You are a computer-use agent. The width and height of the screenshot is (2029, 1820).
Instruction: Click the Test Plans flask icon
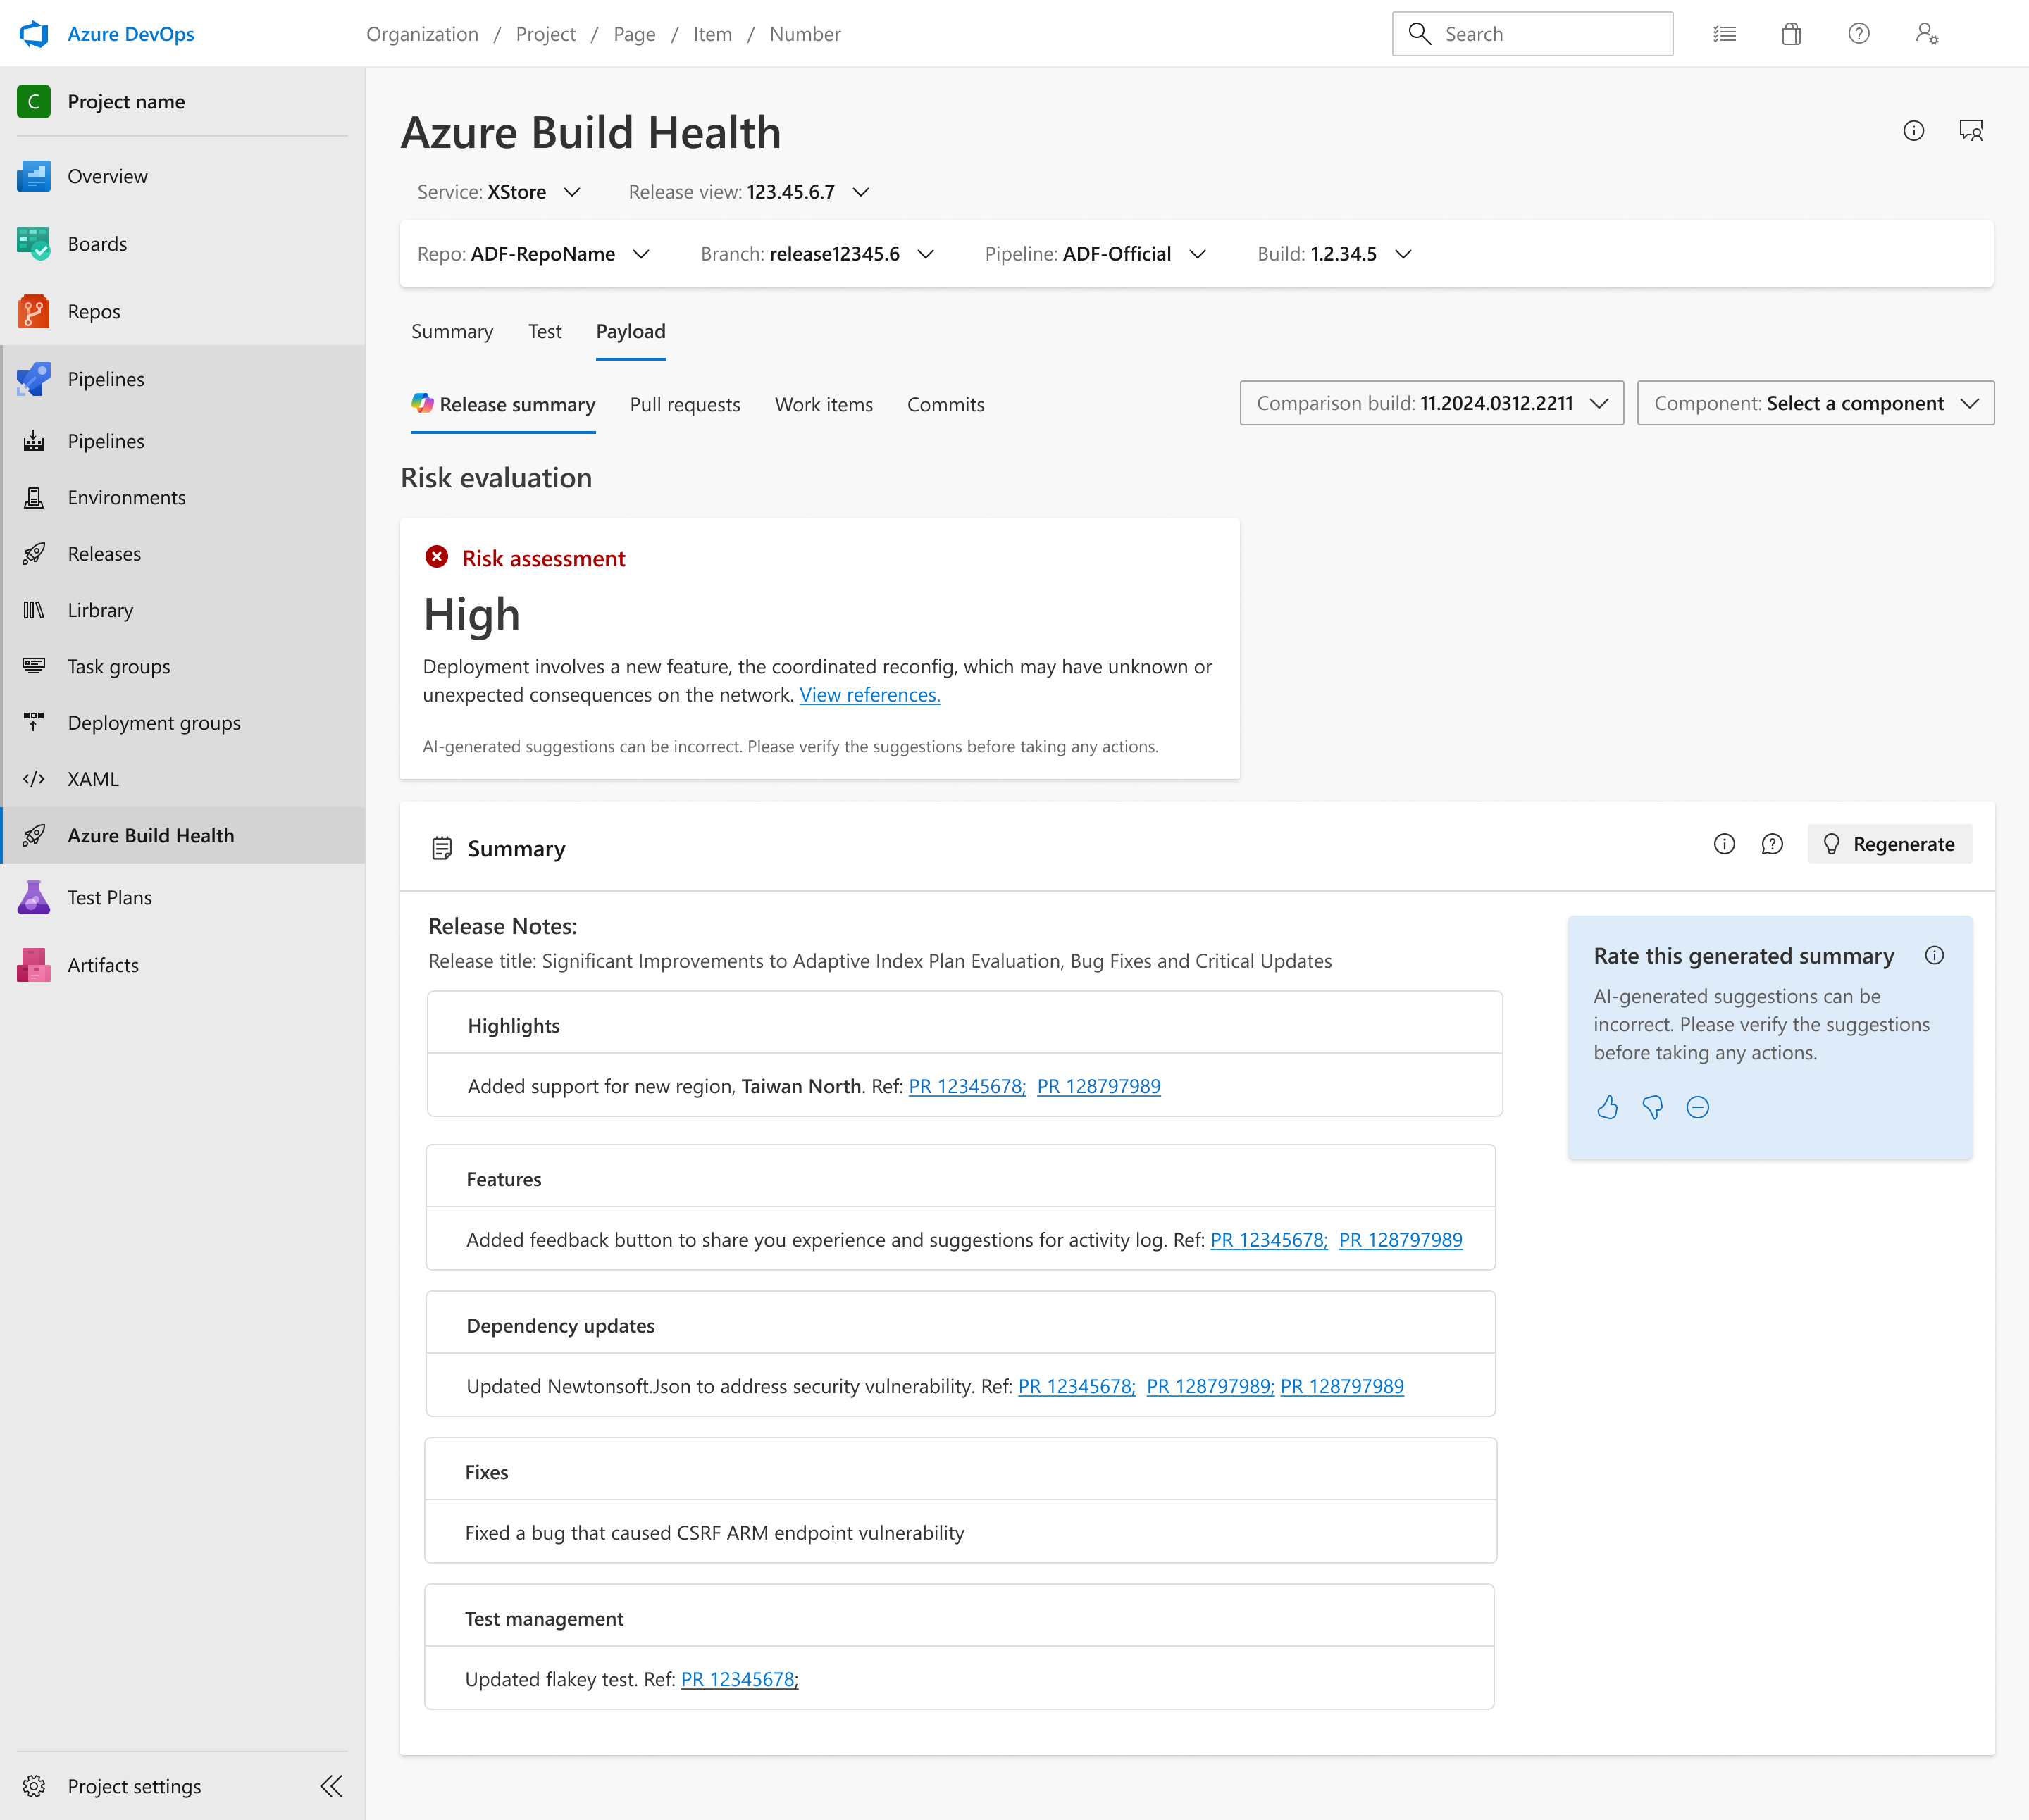tap(34, 898)
